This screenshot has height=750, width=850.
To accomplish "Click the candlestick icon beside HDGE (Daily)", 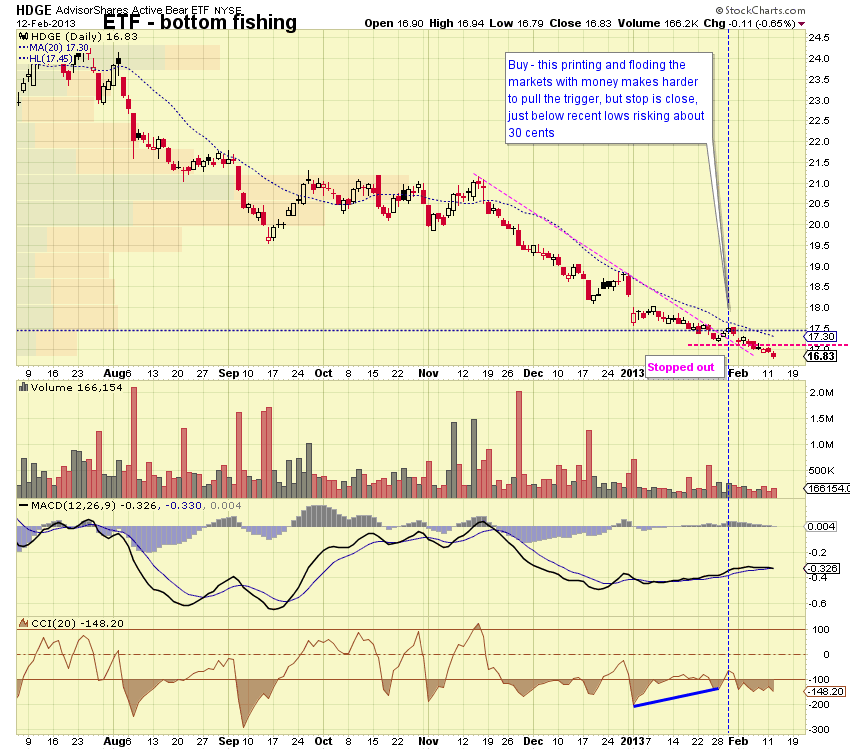I will pyautogui.click(x=21, y=35).
